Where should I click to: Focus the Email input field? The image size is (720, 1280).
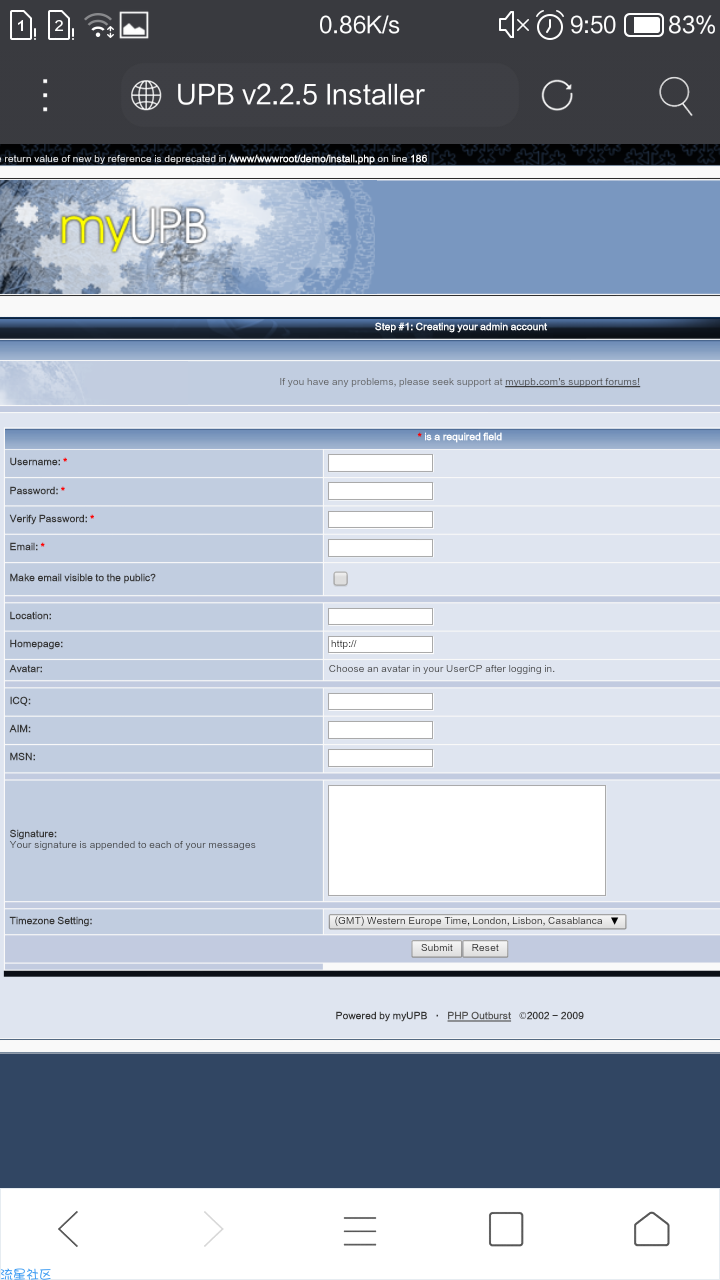coord(380,548)
